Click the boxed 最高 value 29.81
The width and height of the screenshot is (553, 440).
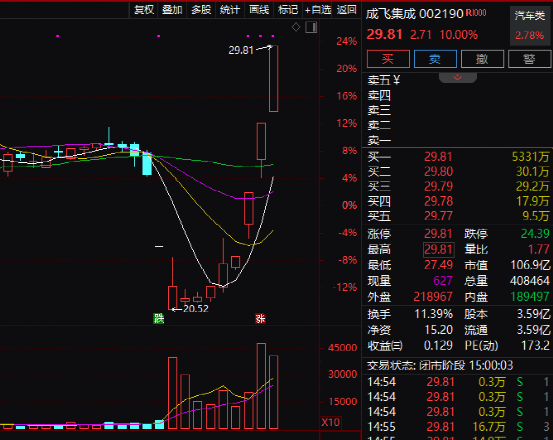tap(438, 250)
